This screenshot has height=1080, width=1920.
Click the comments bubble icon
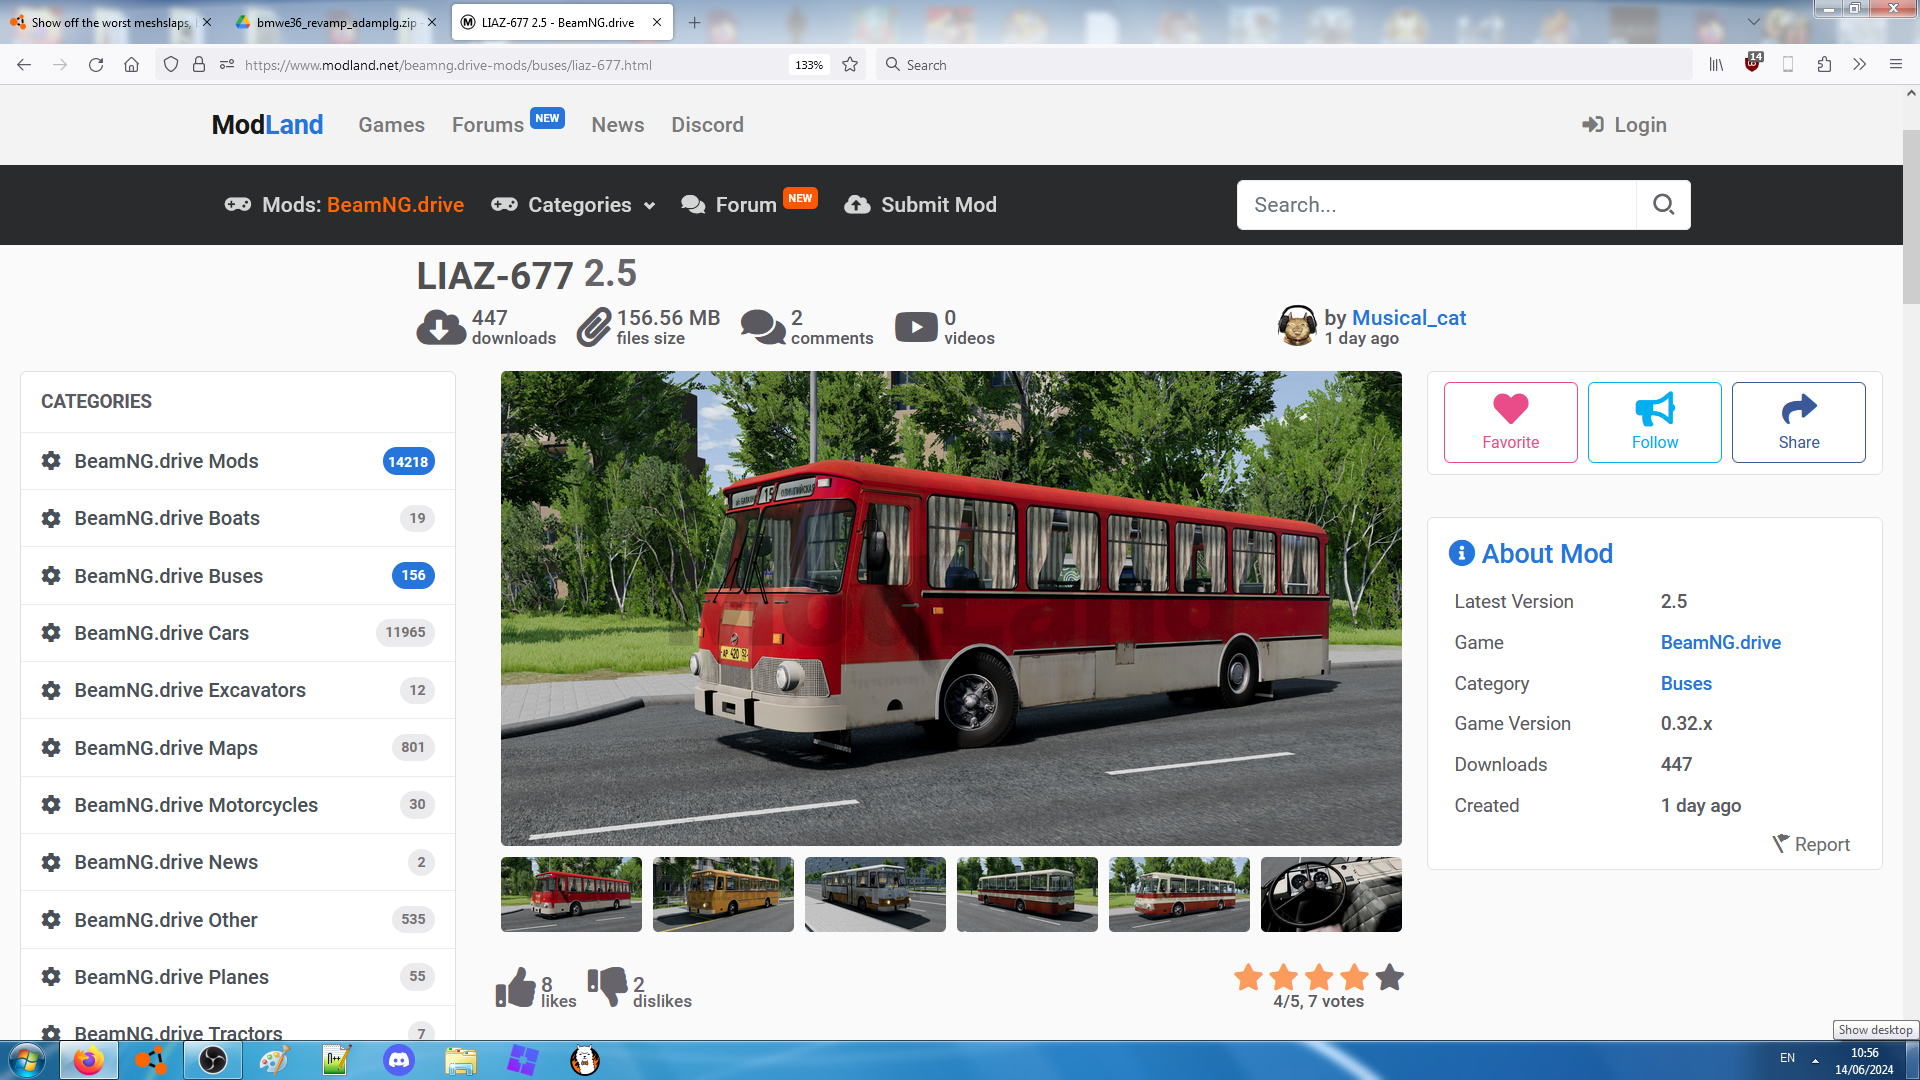[x=763, y=327]
